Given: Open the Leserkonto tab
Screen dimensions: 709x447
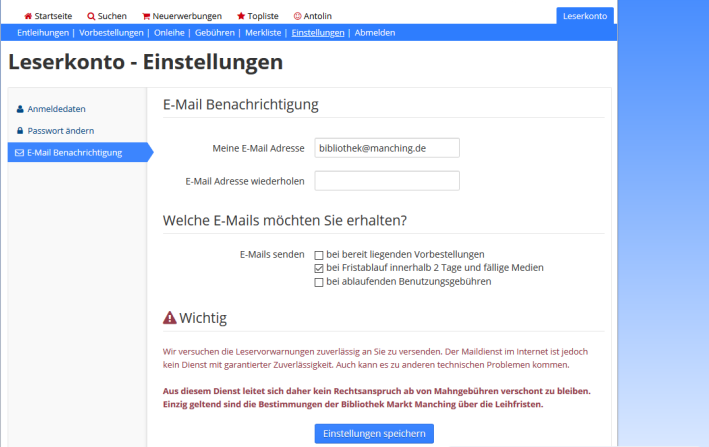Looking at the screenshot, I should [x=585, y=16].
